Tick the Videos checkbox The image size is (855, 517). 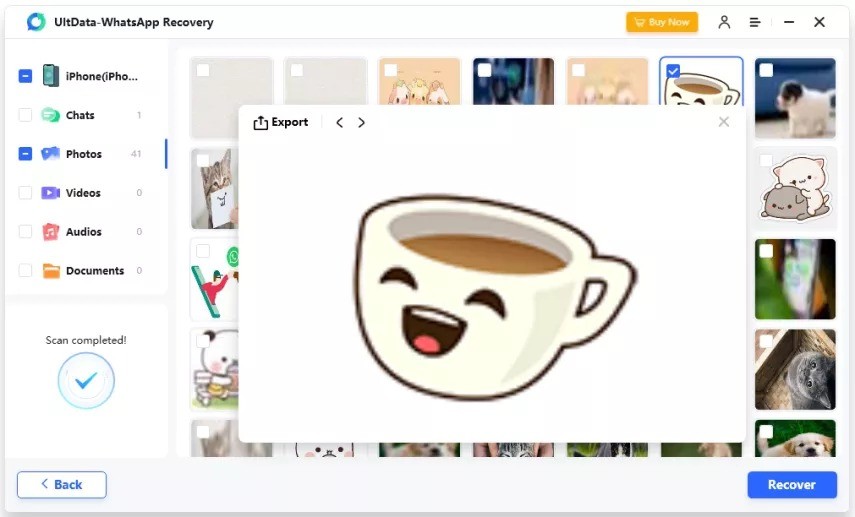point(25,193)
